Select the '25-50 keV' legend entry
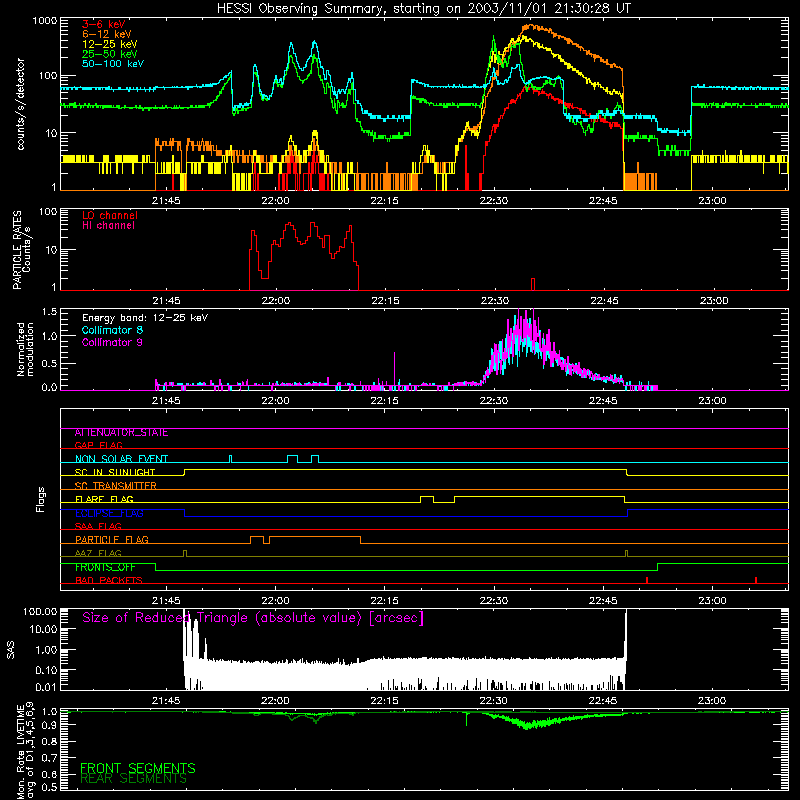Viewport: 800px width, 800px height. click(x=110, y=54)
